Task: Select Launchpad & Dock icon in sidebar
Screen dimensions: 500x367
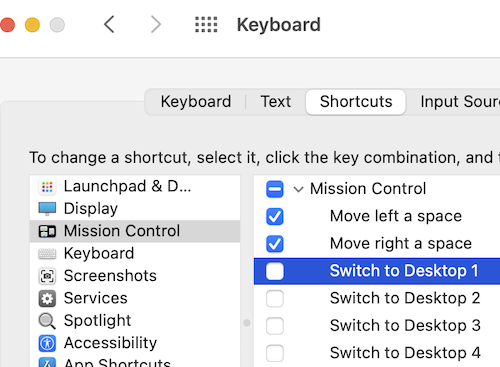Action: (x=47, y=187)
